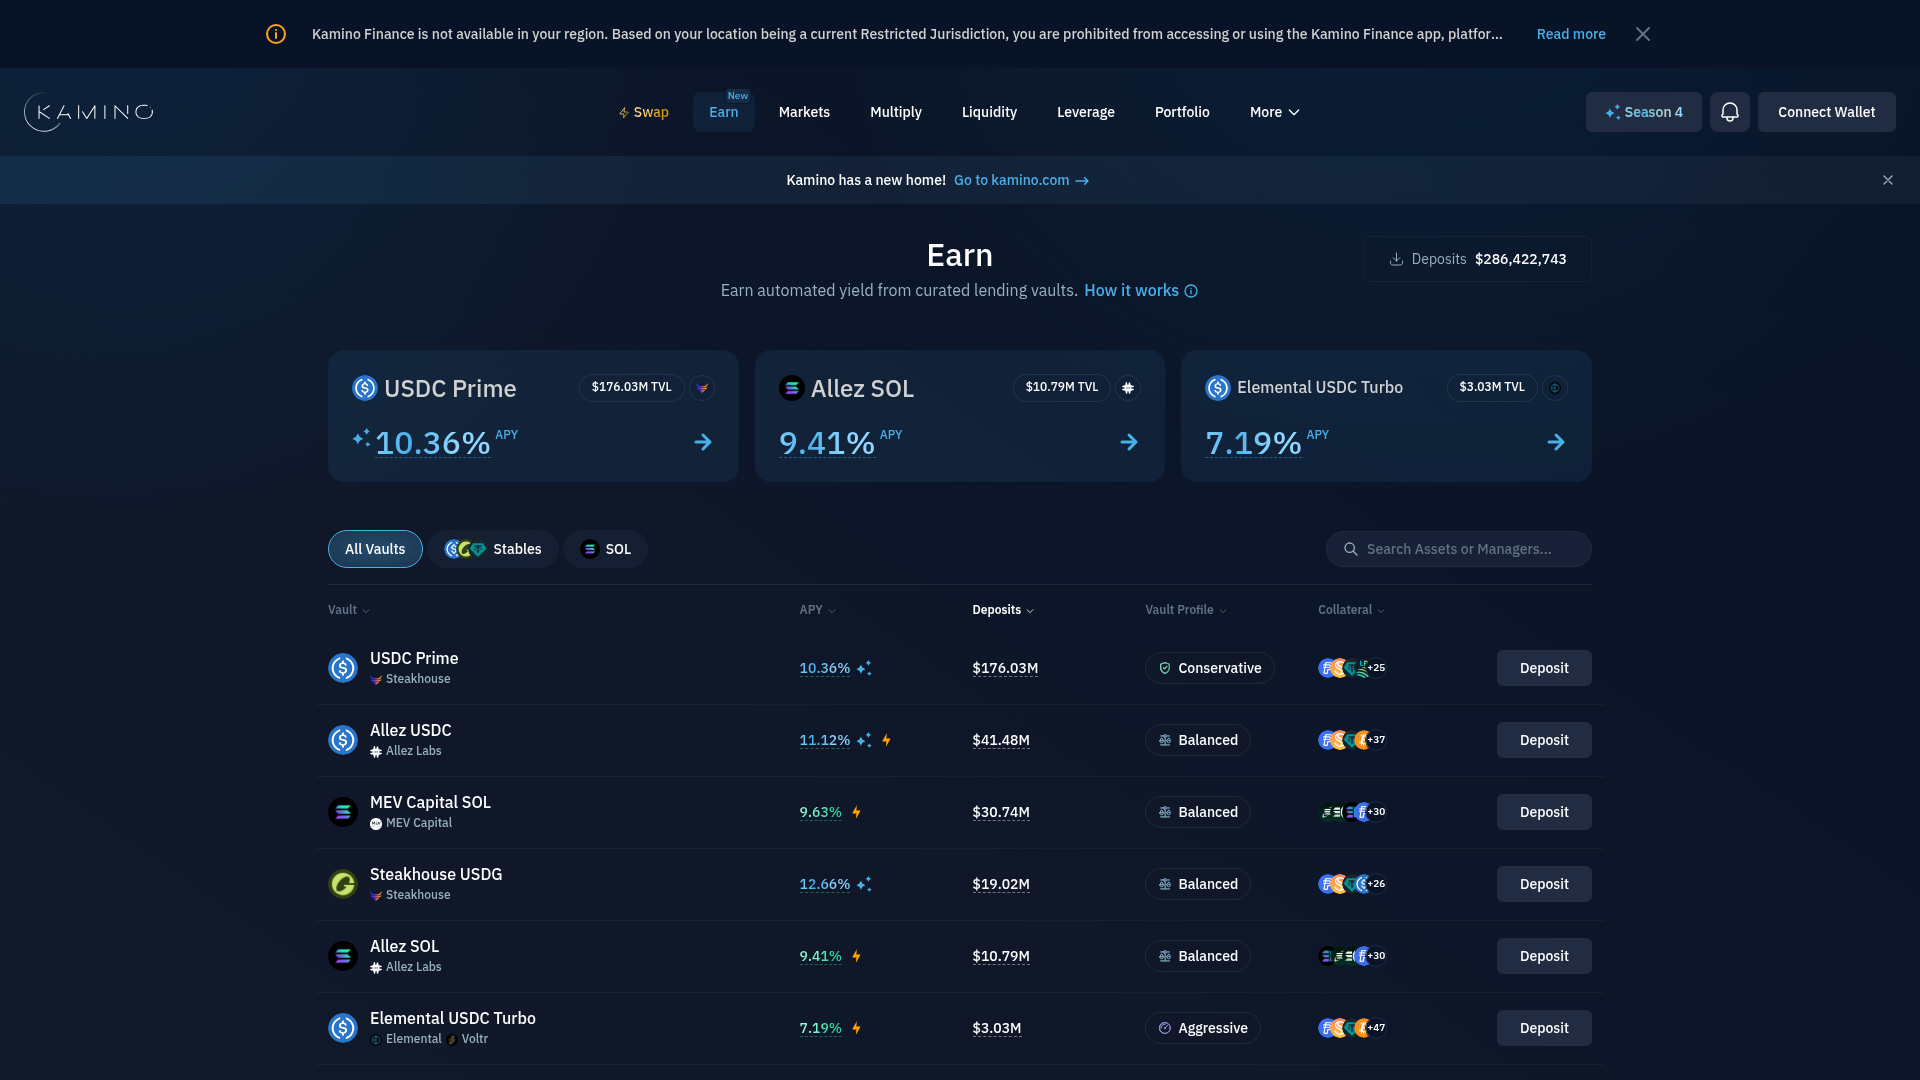Sort by the Vault Profile column
Image resolution: width=1920 pixels, height=1080 pixels.
[1186, 610]
